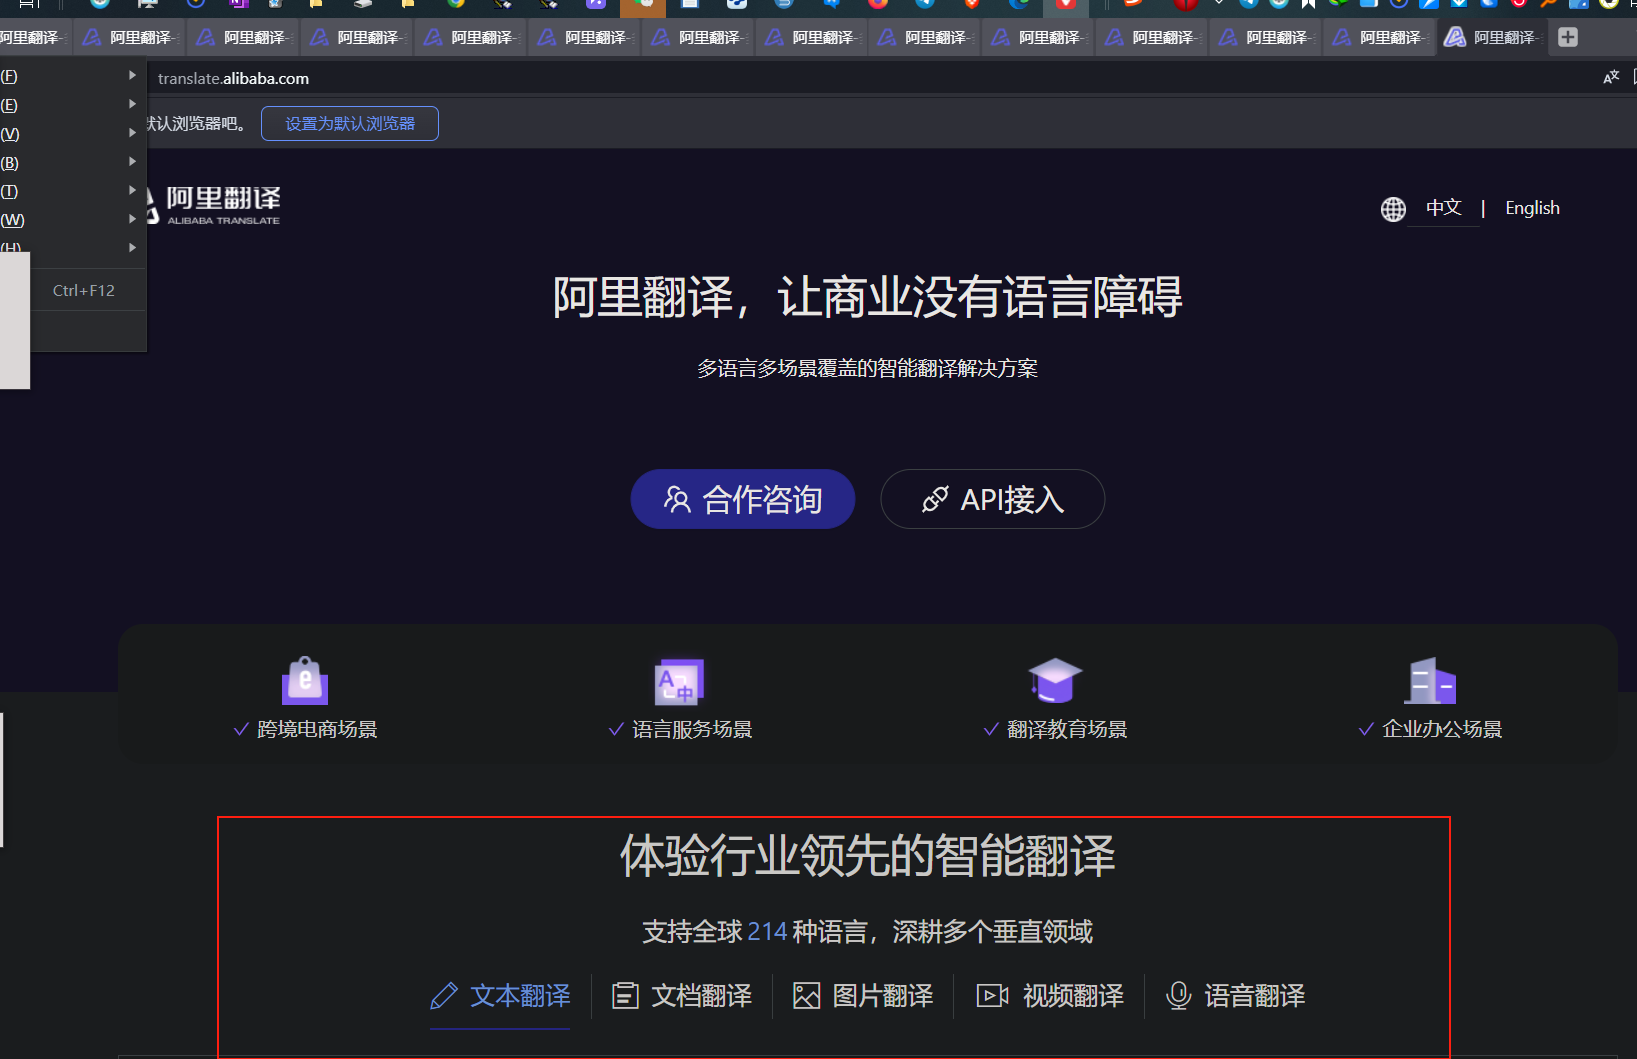Click the Alibaba Translate logo

[213, 204]
